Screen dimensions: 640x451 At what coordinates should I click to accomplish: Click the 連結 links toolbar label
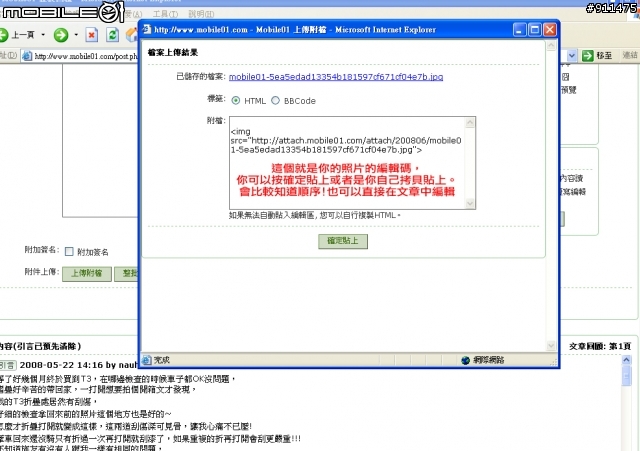point(630,55)
